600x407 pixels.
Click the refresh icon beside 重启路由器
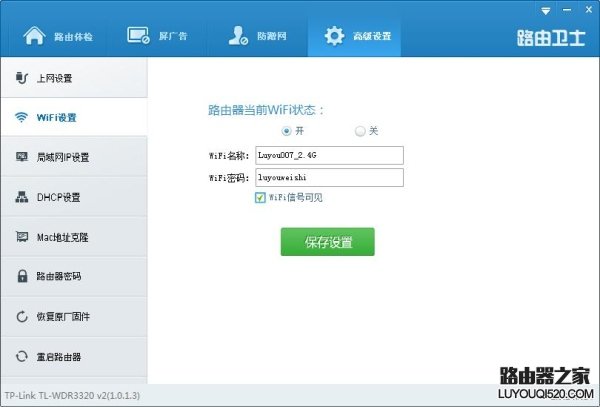point(22,357)
